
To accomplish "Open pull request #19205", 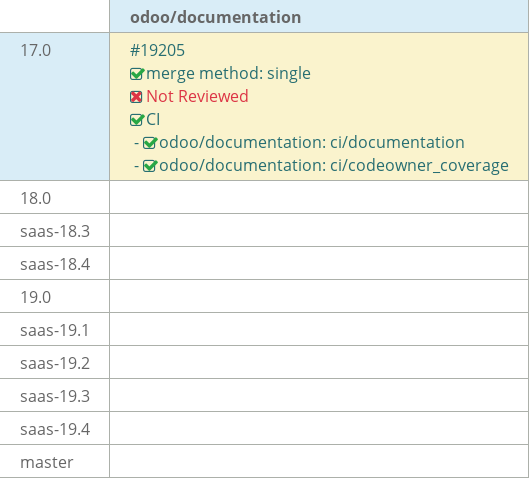I will point(157,51).
